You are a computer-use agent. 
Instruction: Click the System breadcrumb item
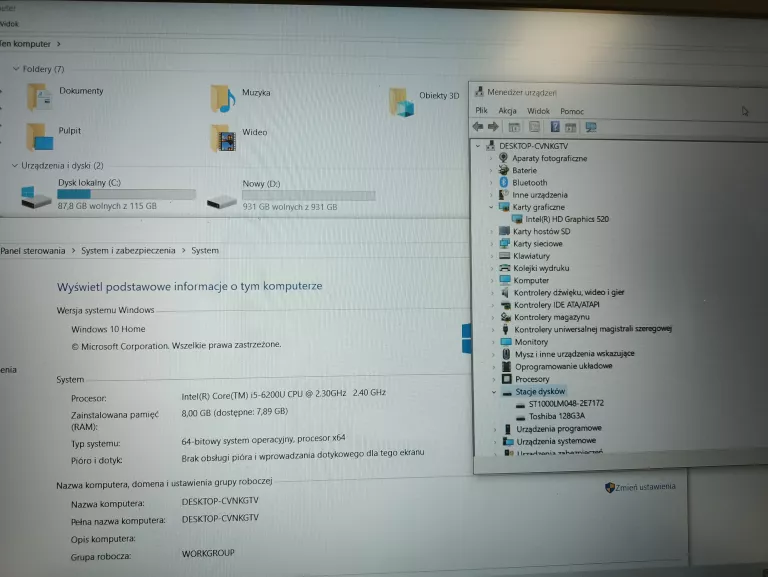point(205,250)
